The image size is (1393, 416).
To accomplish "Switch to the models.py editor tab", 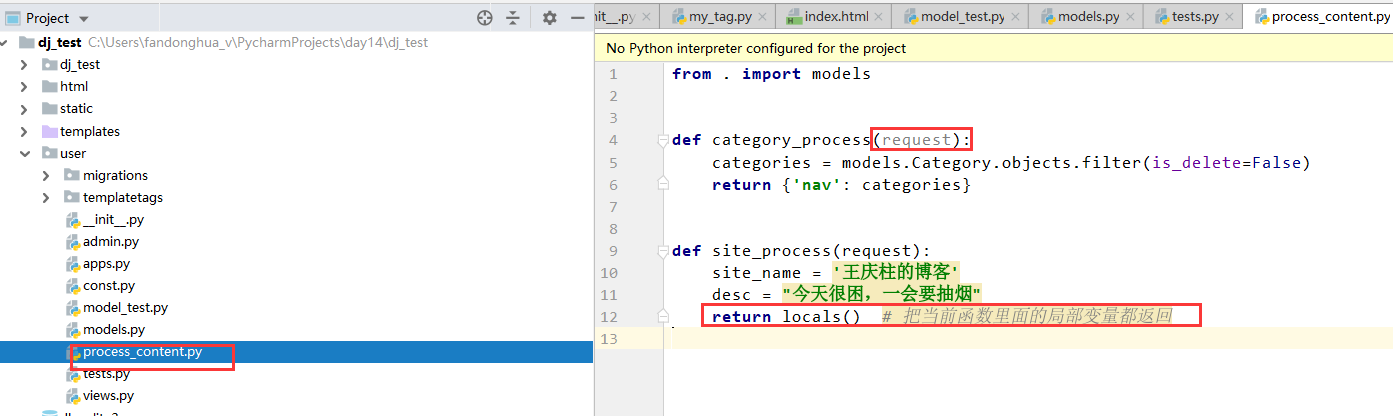I will [x=1087, y=17].
